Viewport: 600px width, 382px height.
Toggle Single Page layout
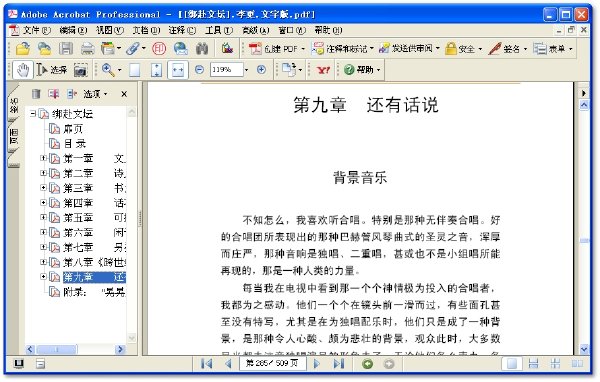[x=512, y=364]
